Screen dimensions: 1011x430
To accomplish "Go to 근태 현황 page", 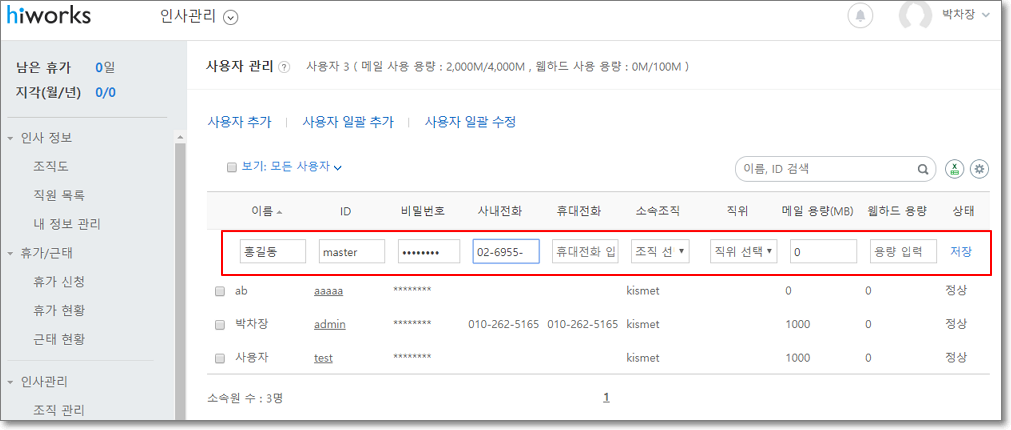I will click(59, 339).
